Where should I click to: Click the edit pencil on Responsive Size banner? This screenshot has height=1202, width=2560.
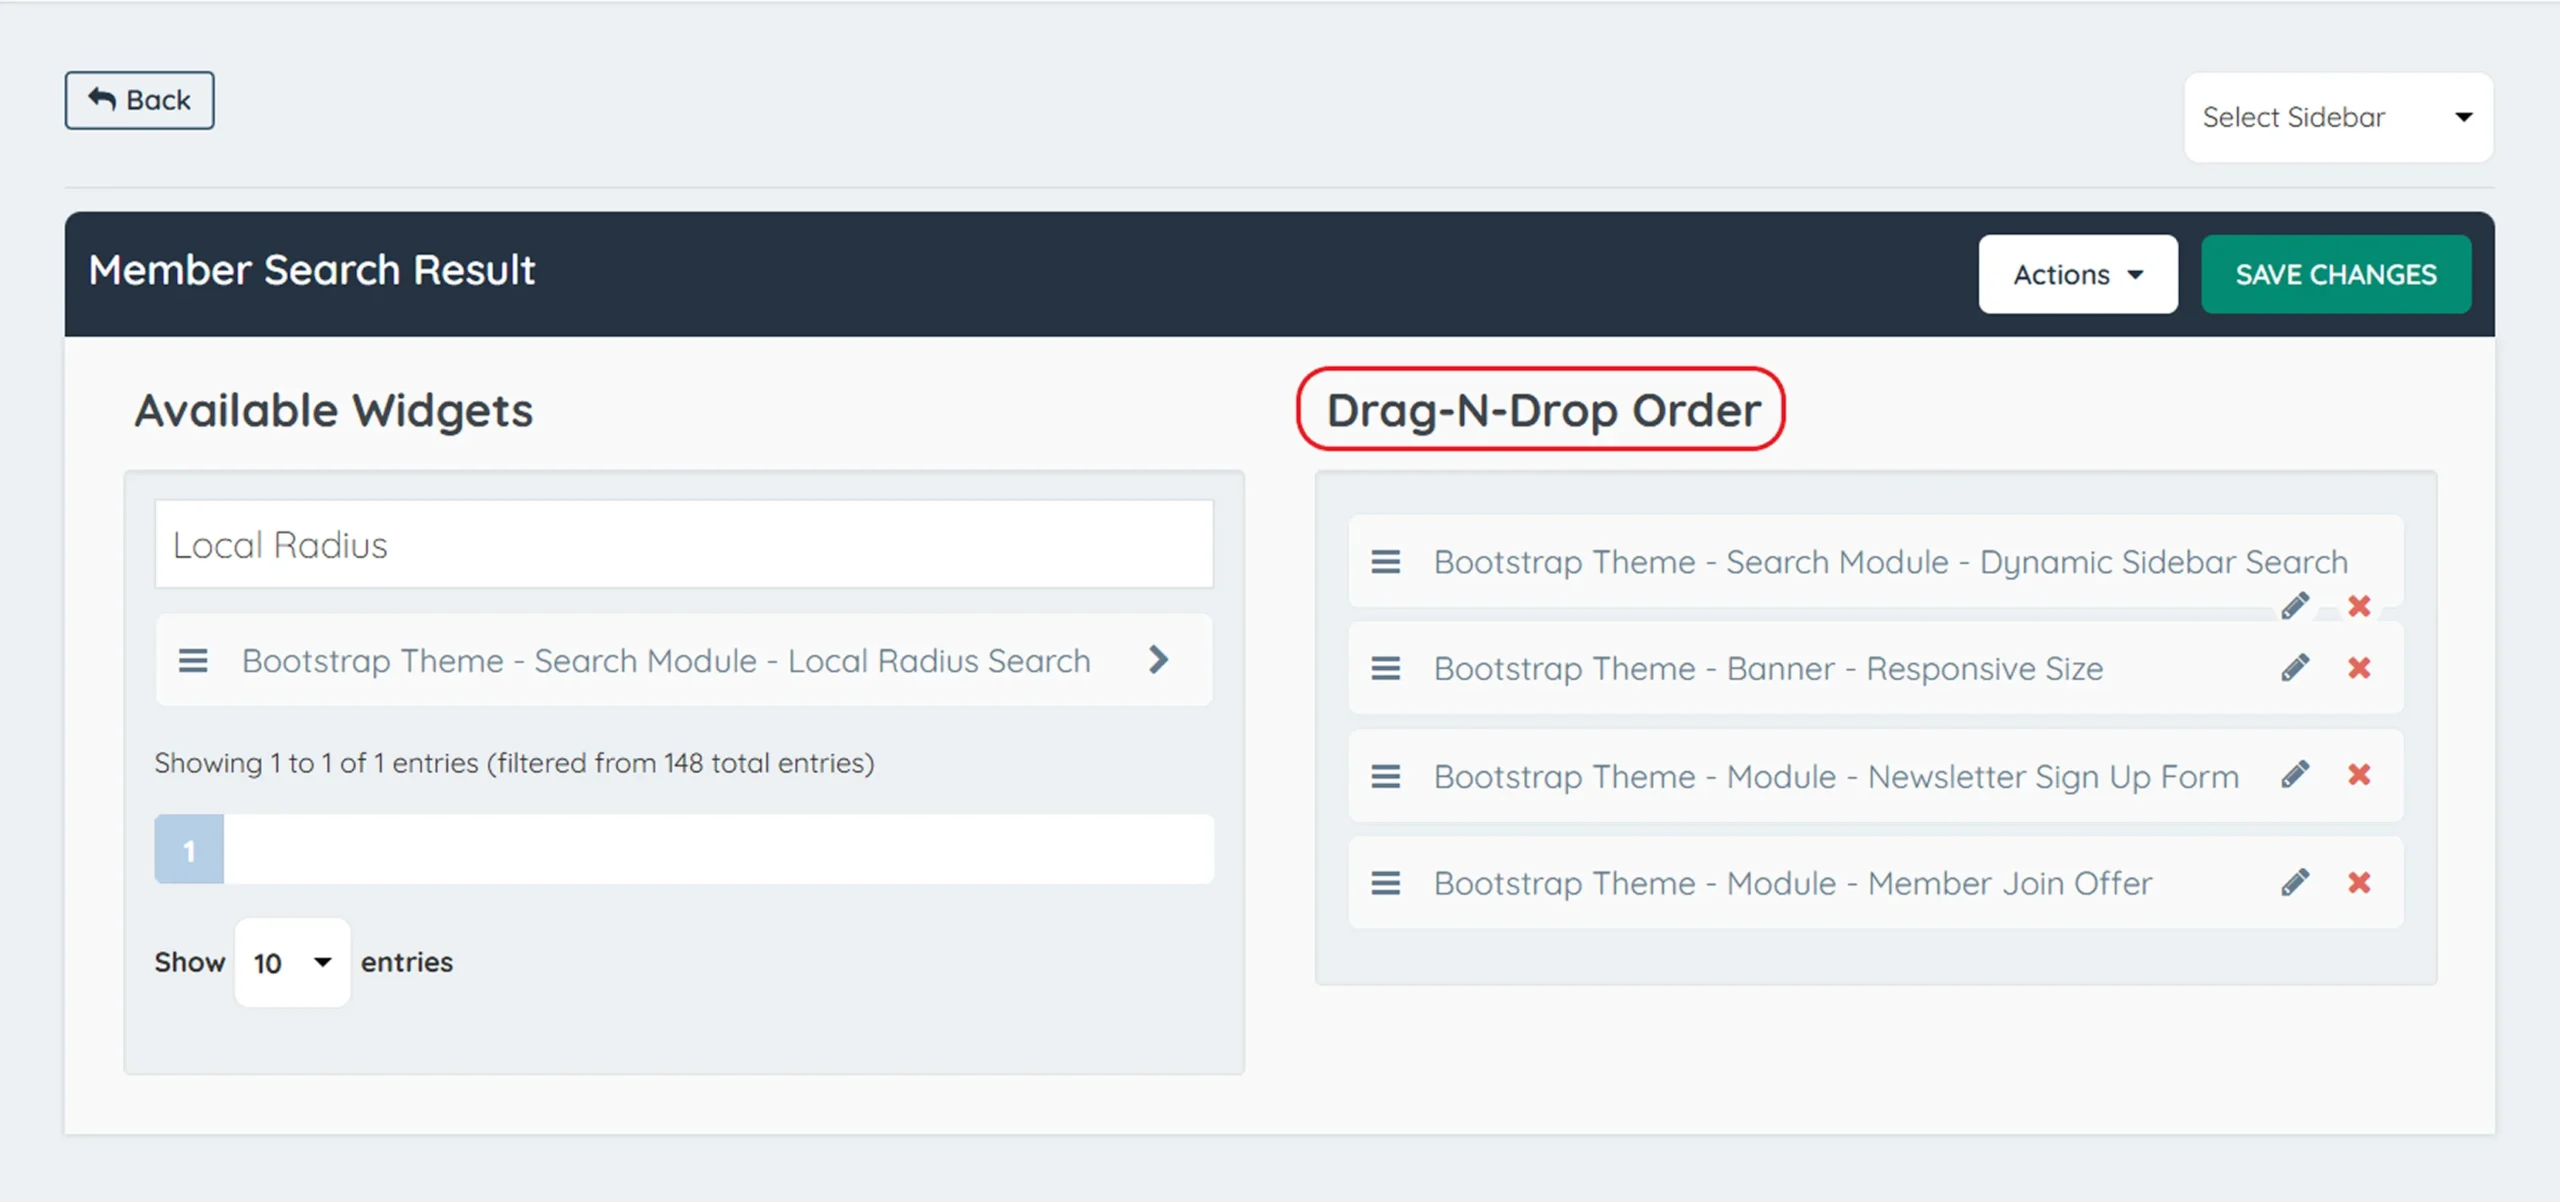pyautogui.click(x=2297, y=667)
